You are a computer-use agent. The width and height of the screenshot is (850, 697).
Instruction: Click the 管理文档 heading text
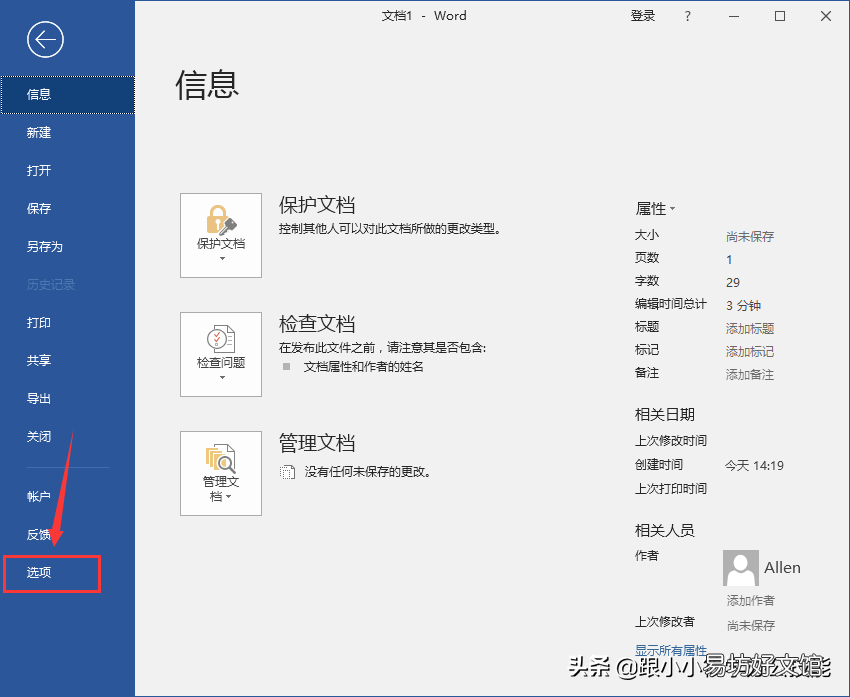317,443
